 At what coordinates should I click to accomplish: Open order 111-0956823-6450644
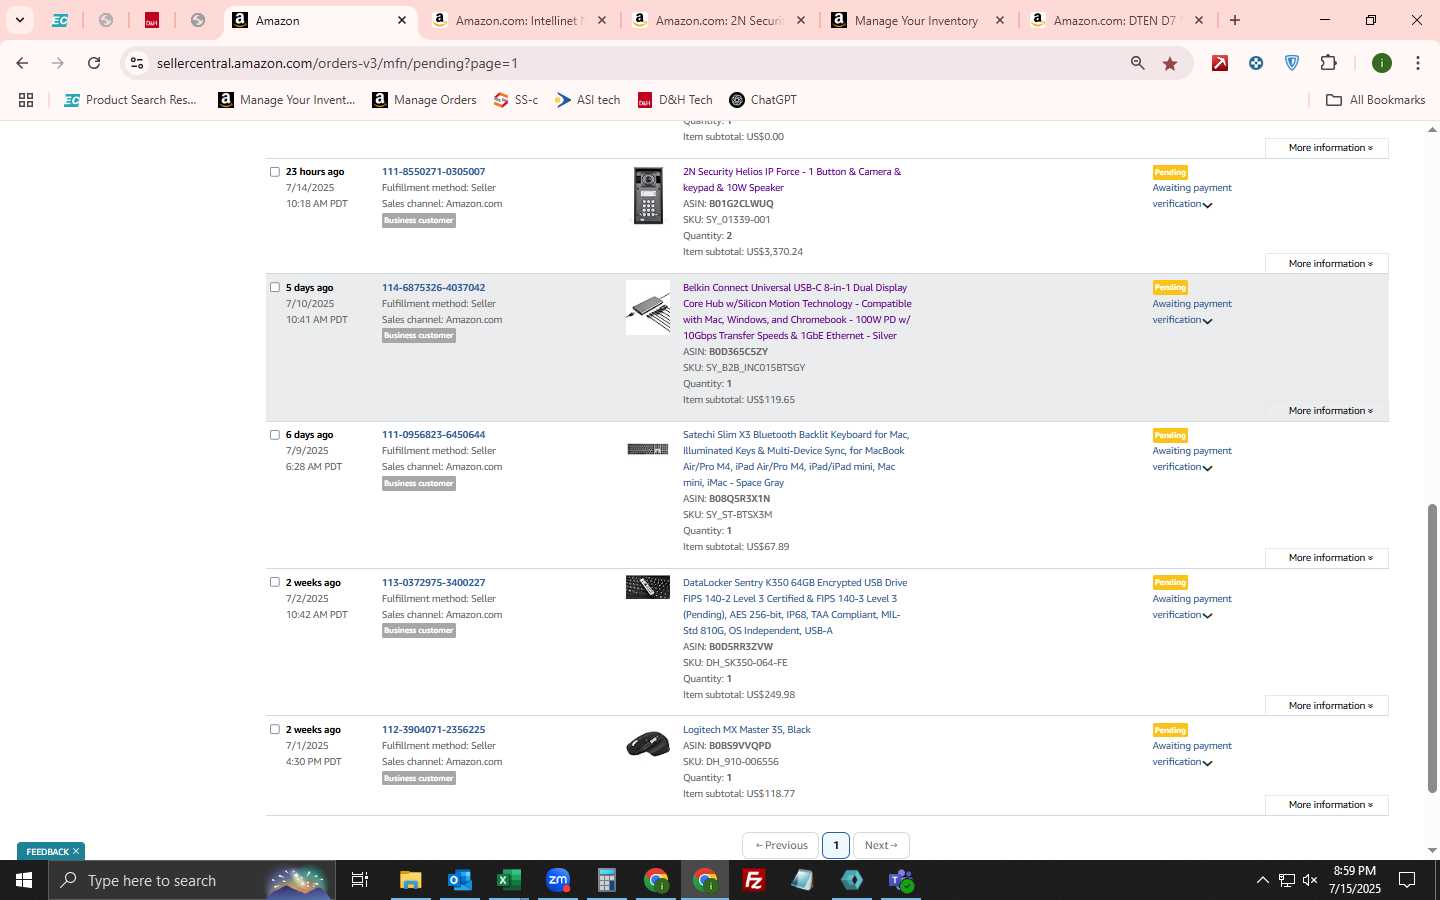click(433, 435)
